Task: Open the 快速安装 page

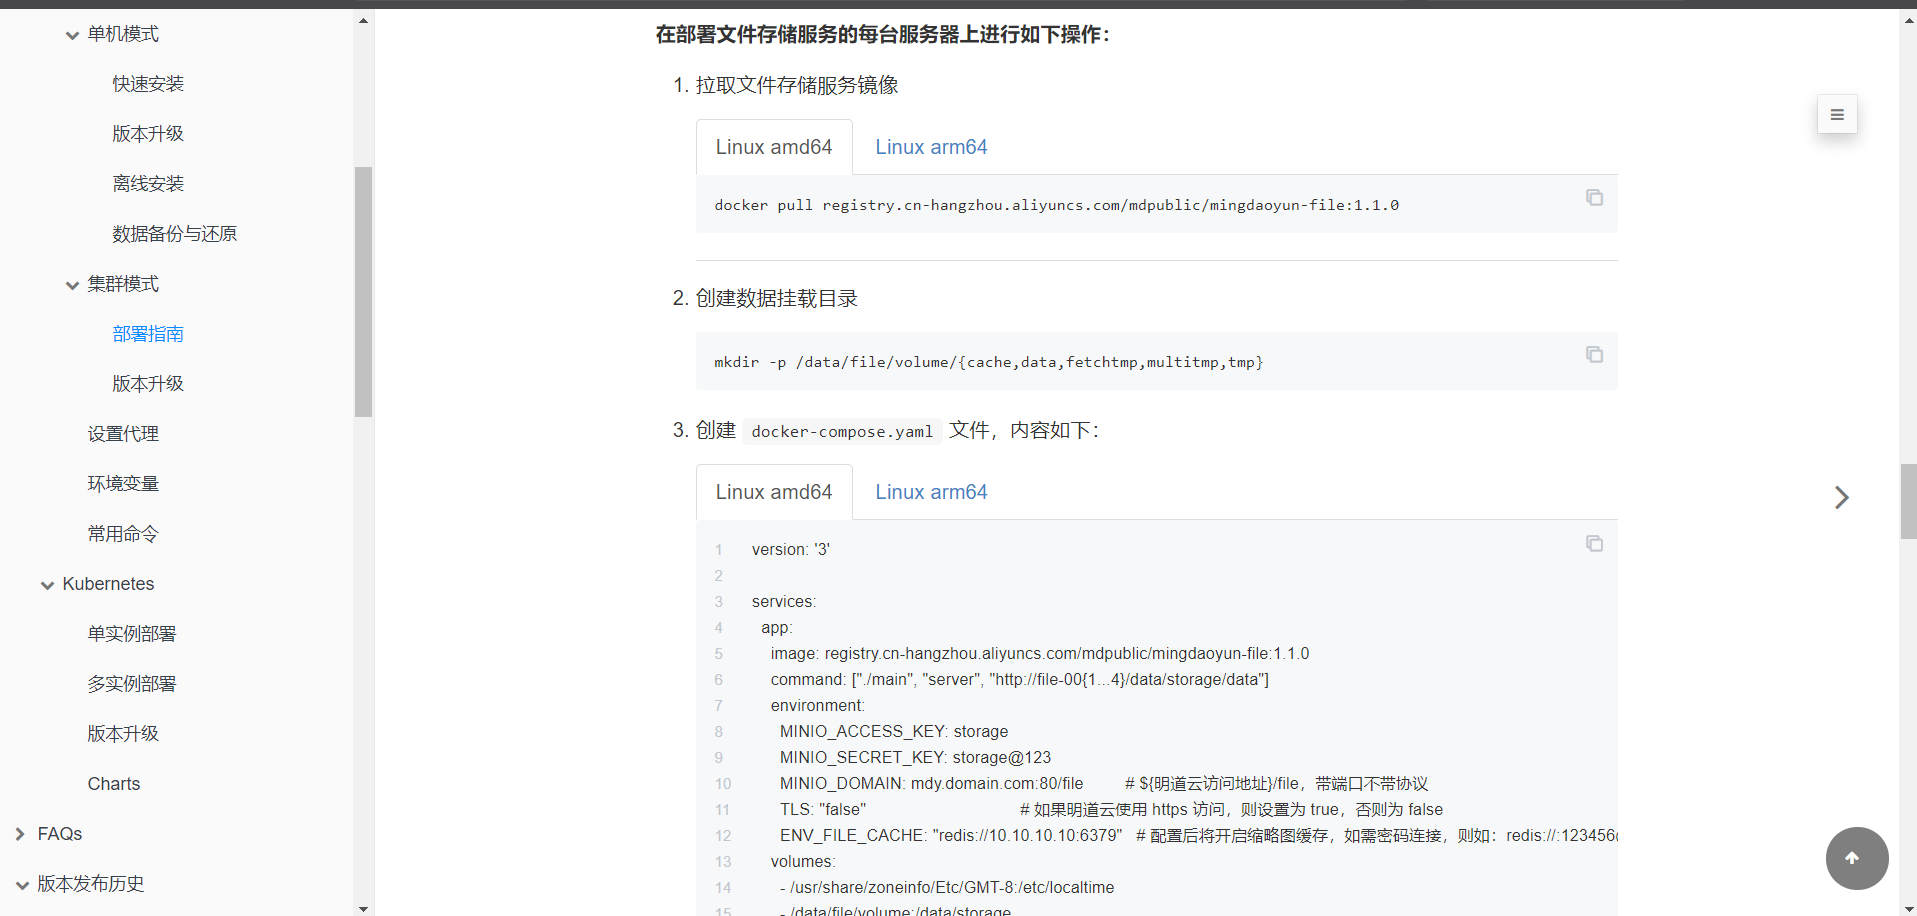Action: [148, 84]
